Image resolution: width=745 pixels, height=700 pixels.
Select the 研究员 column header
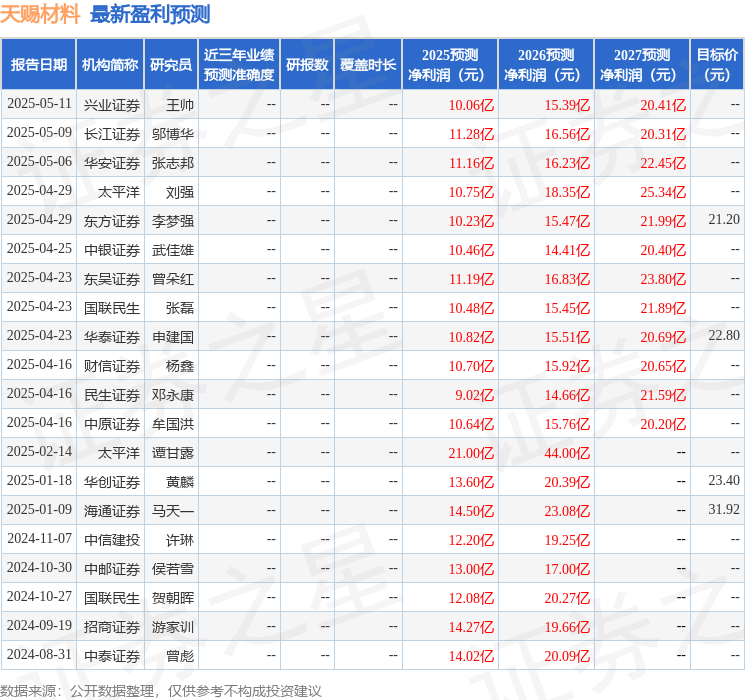point(171,65)
